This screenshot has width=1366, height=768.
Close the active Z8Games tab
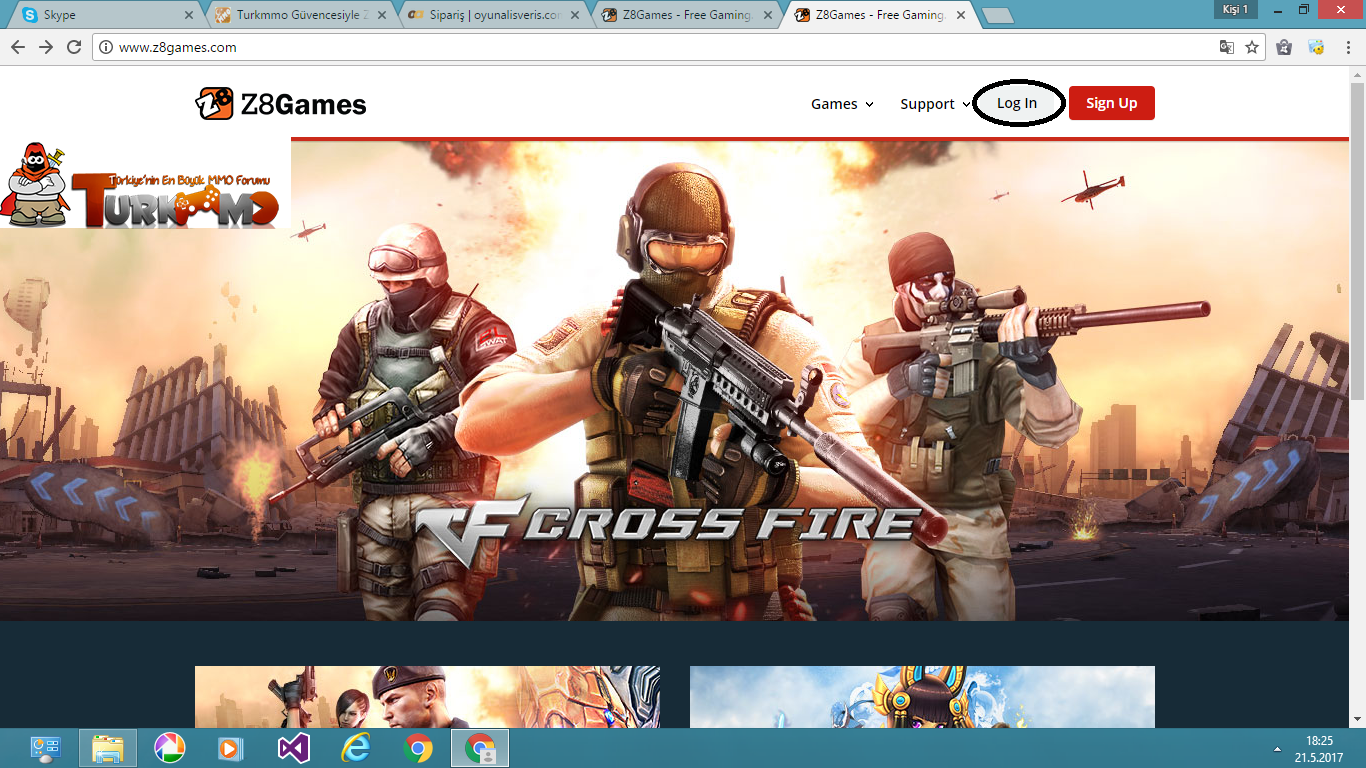961,15
